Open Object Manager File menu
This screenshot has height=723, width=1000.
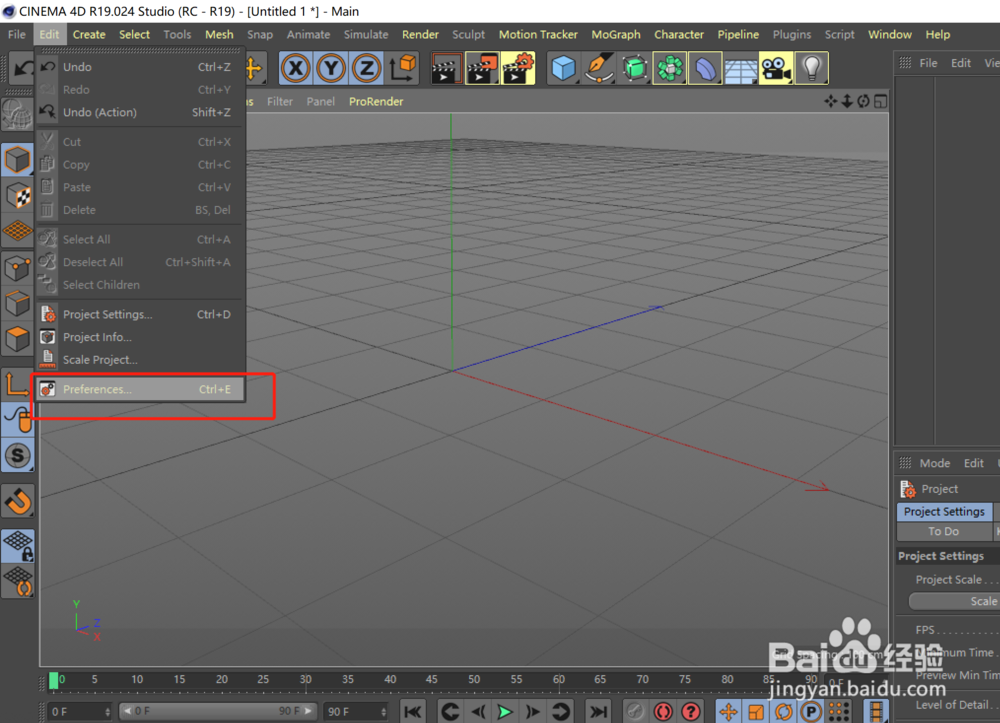click(x=928, y=62)
